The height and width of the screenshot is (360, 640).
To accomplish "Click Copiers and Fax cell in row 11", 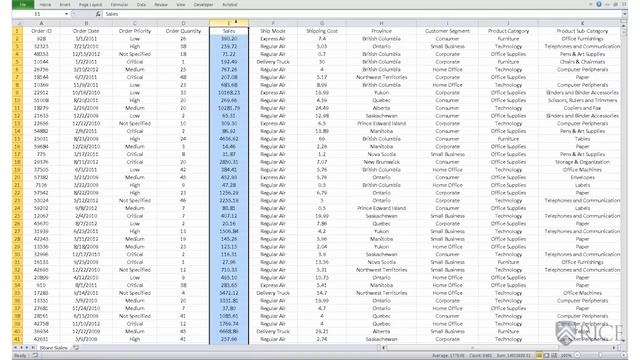I will [582, 108].
